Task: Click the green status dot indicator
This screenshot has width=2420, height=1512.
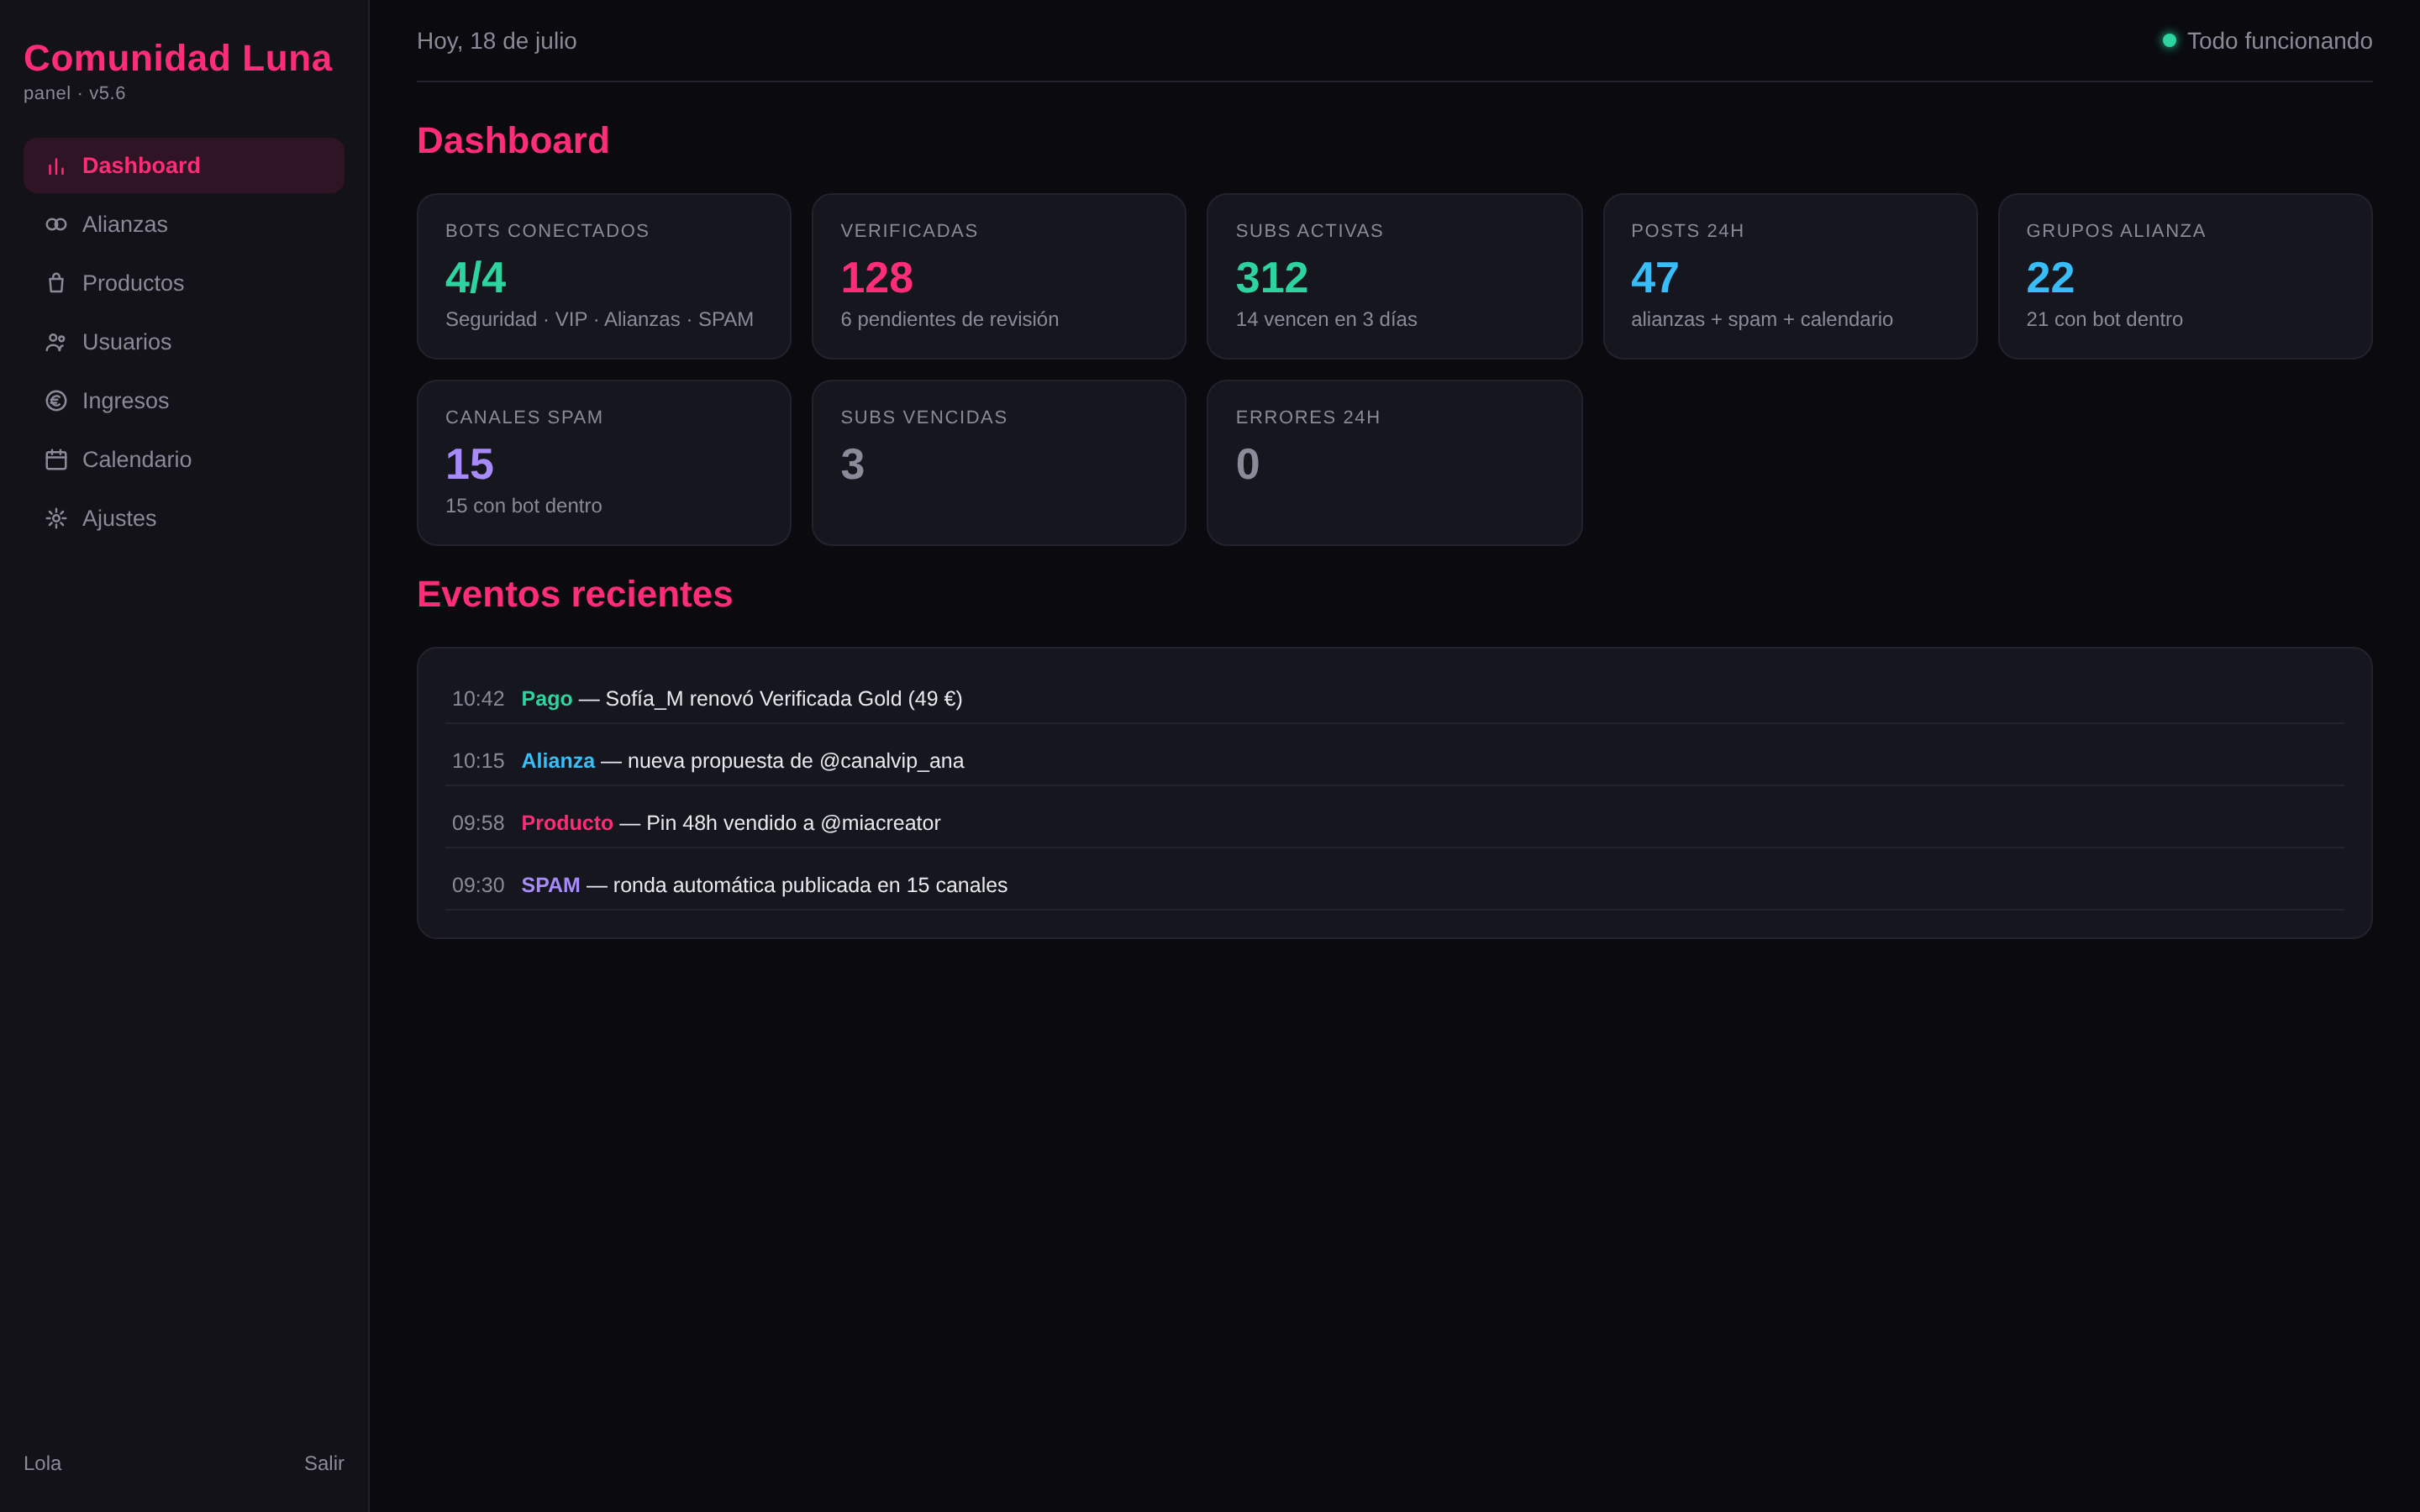Action: tap(2169, 41)
